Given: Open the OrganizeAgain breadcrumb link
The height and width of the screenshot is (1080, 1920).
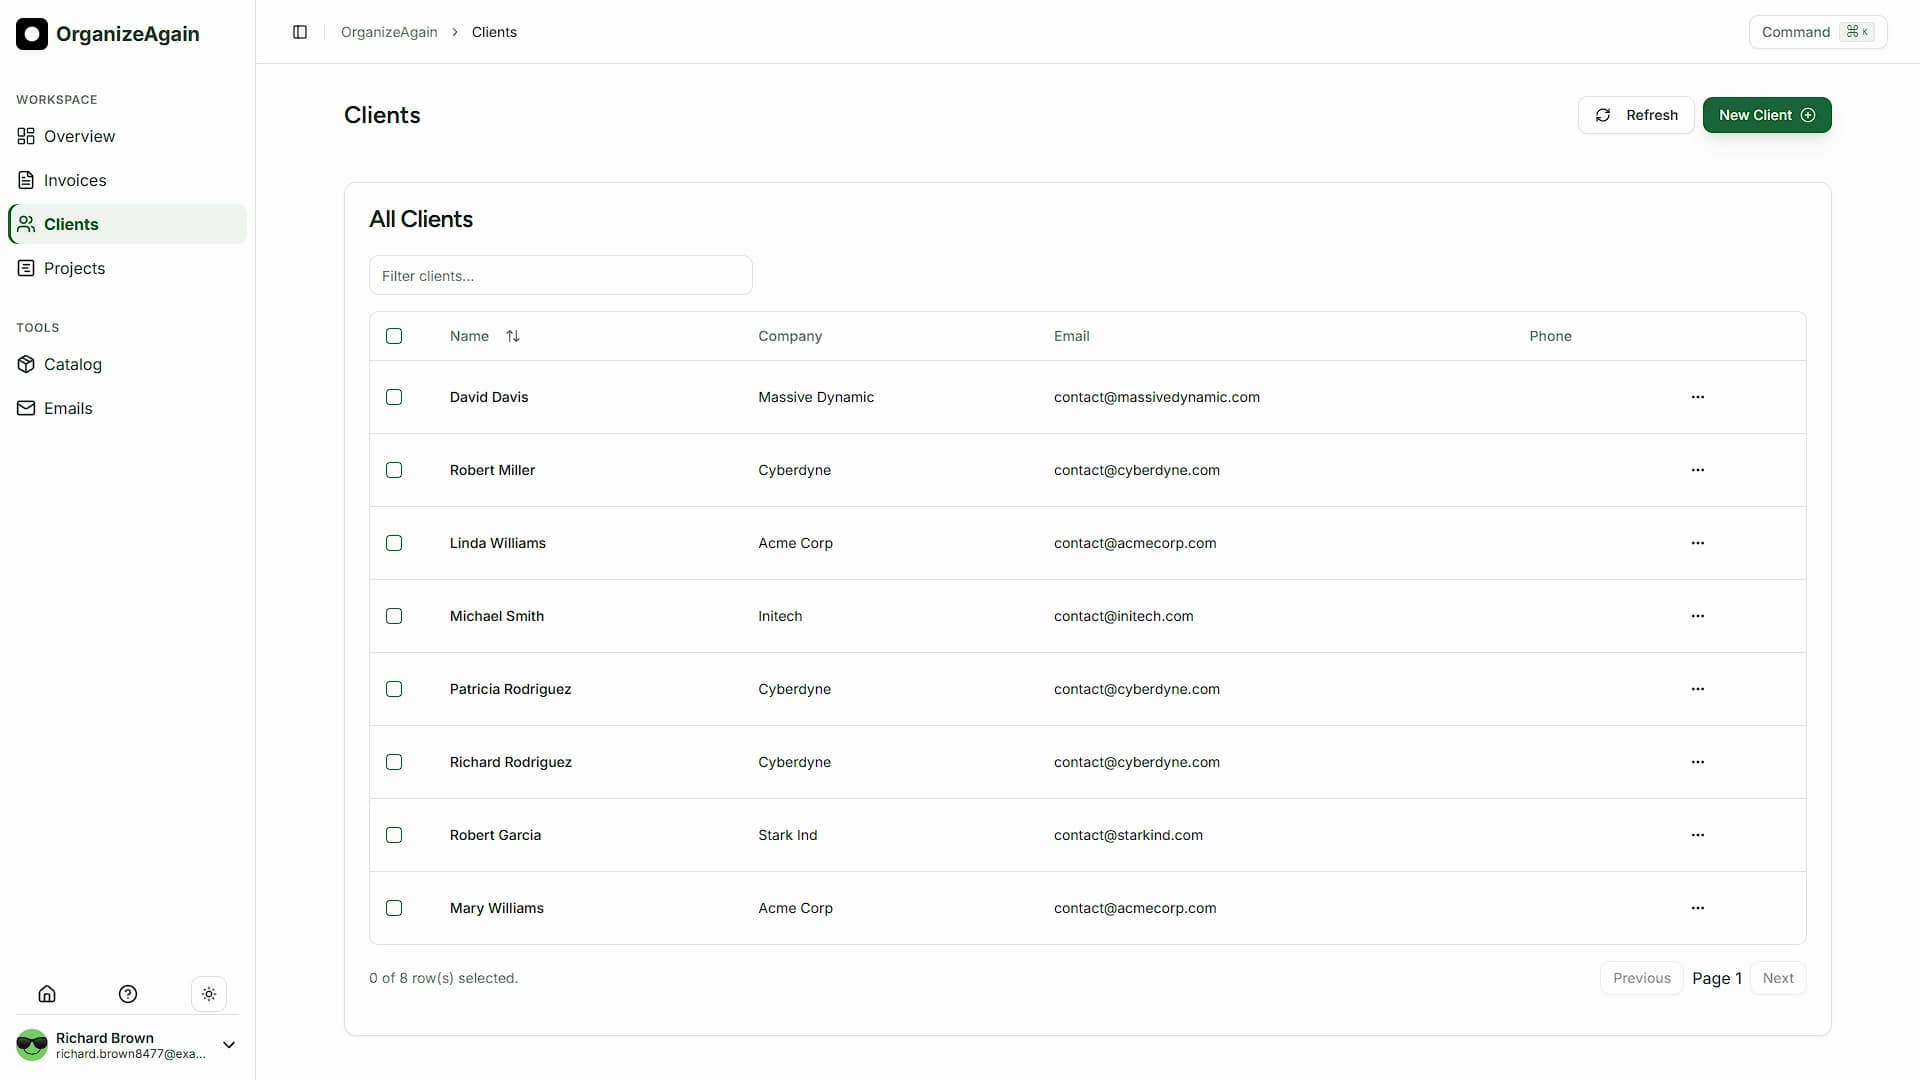Looking at the screenshot, I should tap(389, 32).
